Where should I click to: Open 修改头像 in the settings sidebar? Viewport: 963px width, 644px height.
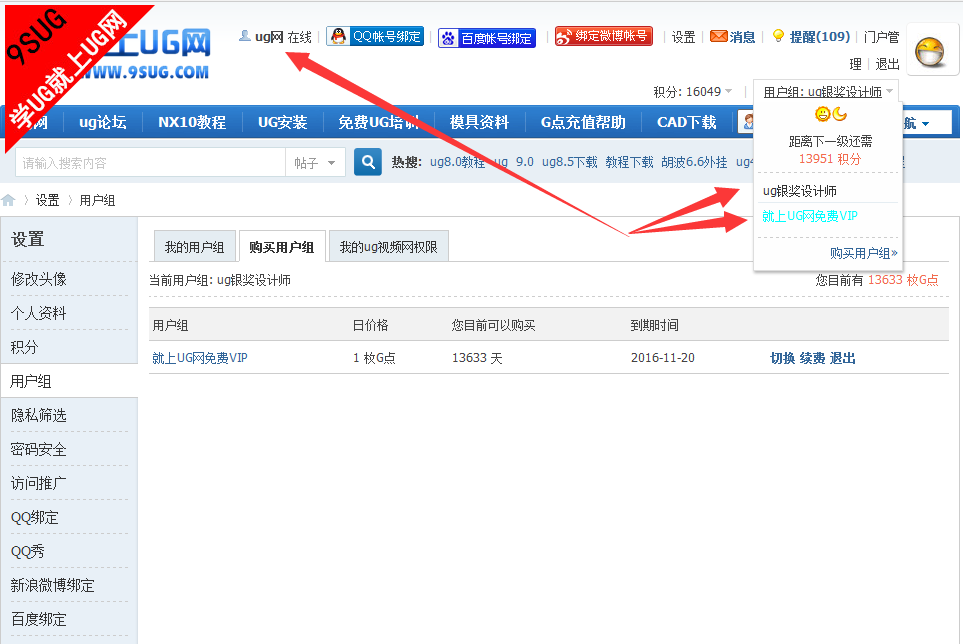click(39, 279)
